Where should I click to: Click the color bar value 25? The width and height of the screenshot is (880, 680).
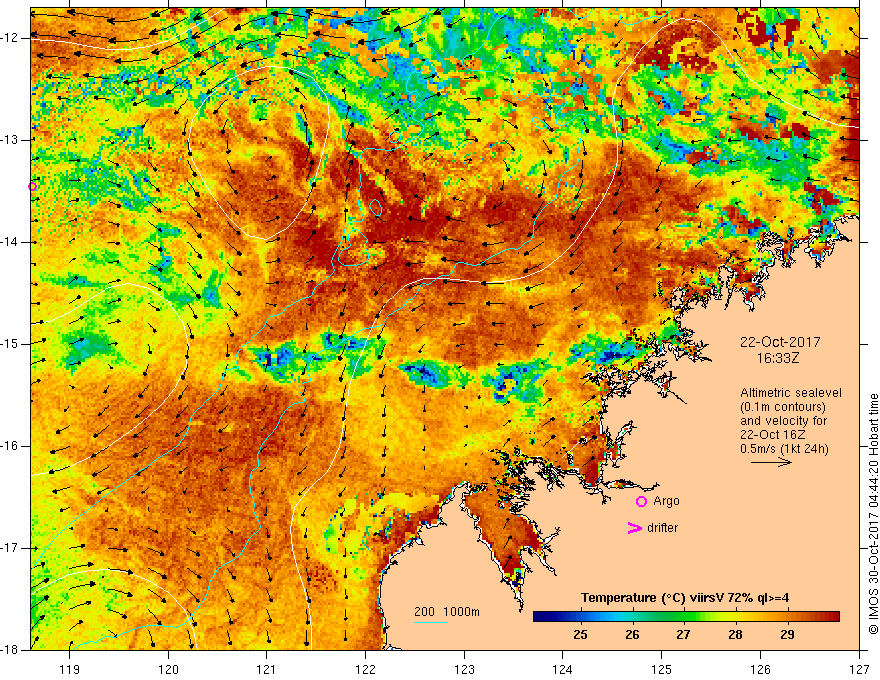(580, 635)
